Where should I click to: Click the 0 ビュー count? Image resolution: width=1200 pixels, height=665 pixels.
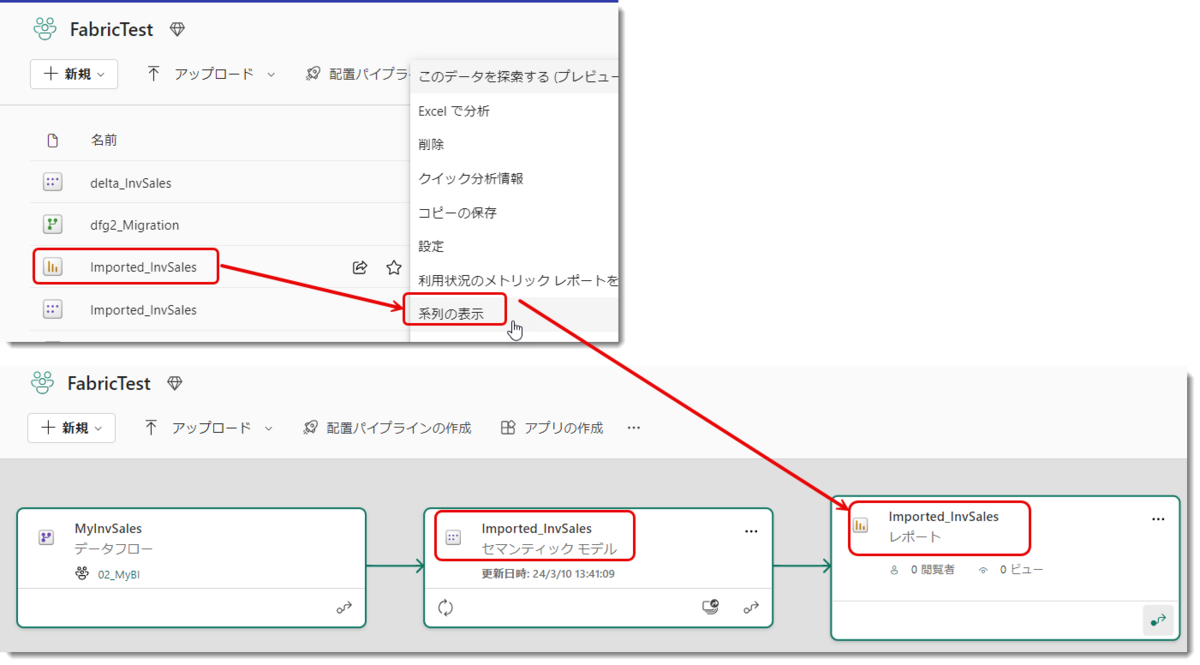pos(1021,570)
